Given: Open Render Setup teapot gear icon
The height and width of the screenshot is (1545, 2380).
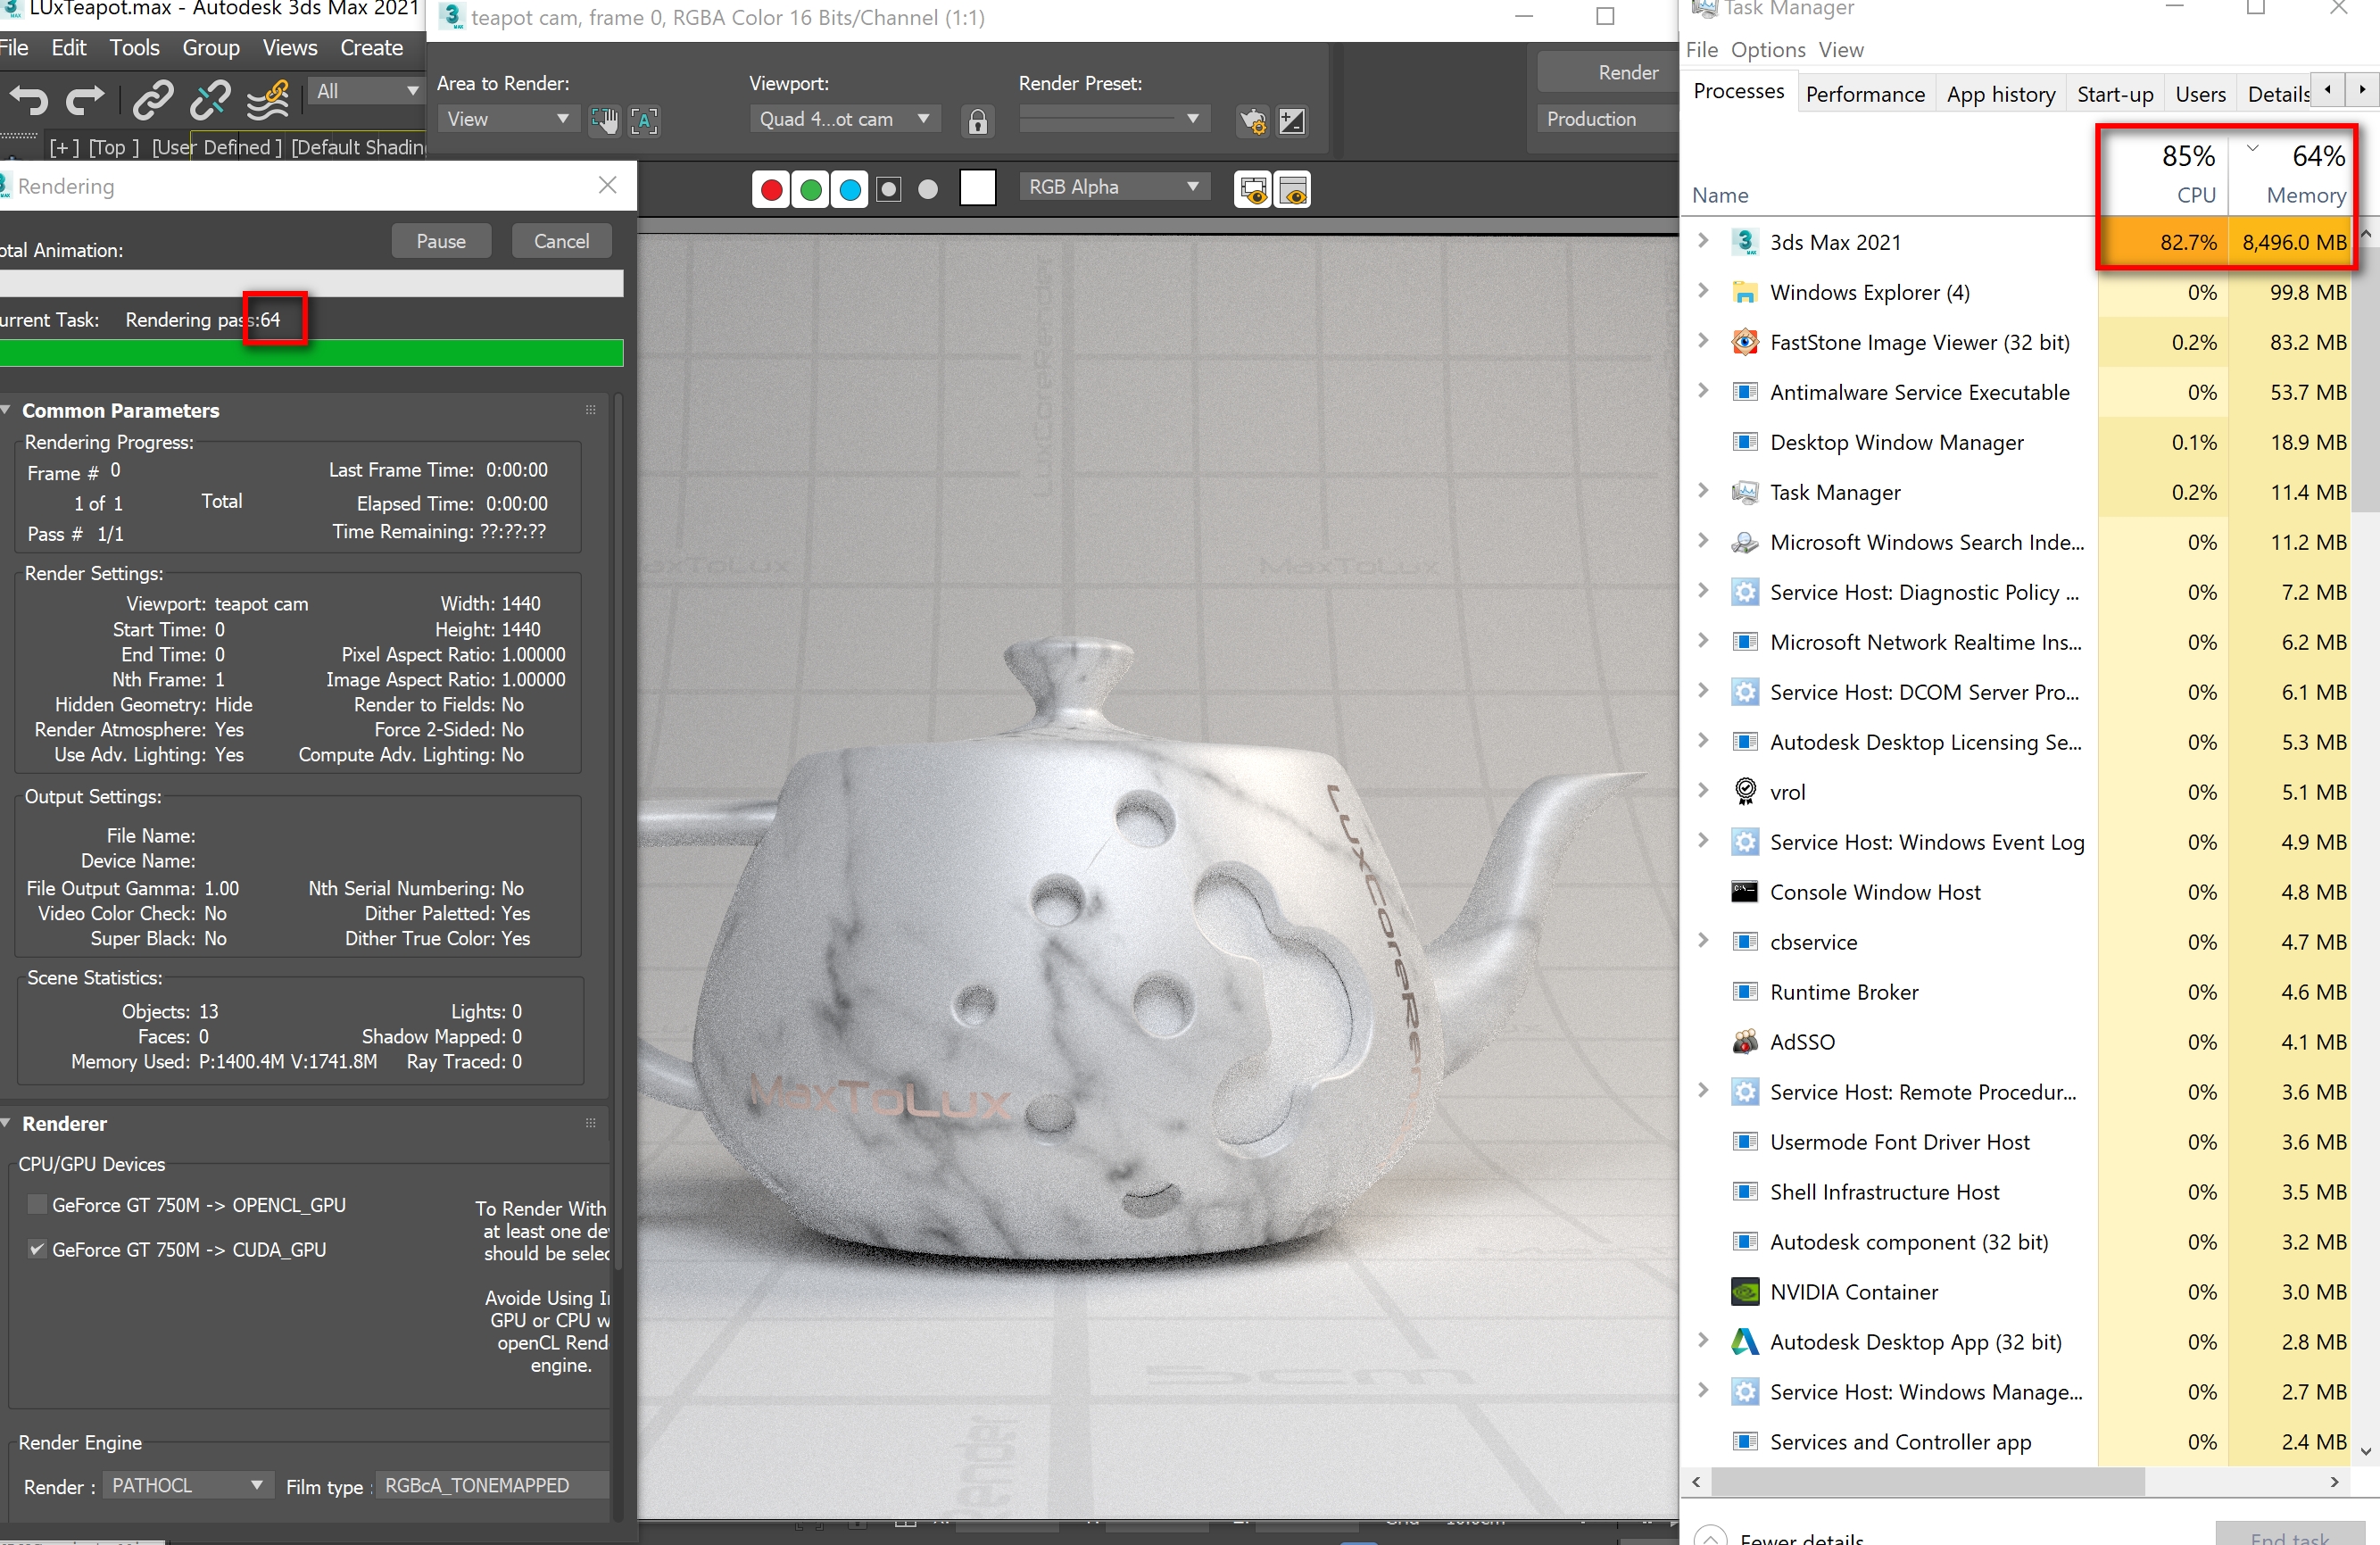Looking at the screenshot, I should (x=1252, y=121).
